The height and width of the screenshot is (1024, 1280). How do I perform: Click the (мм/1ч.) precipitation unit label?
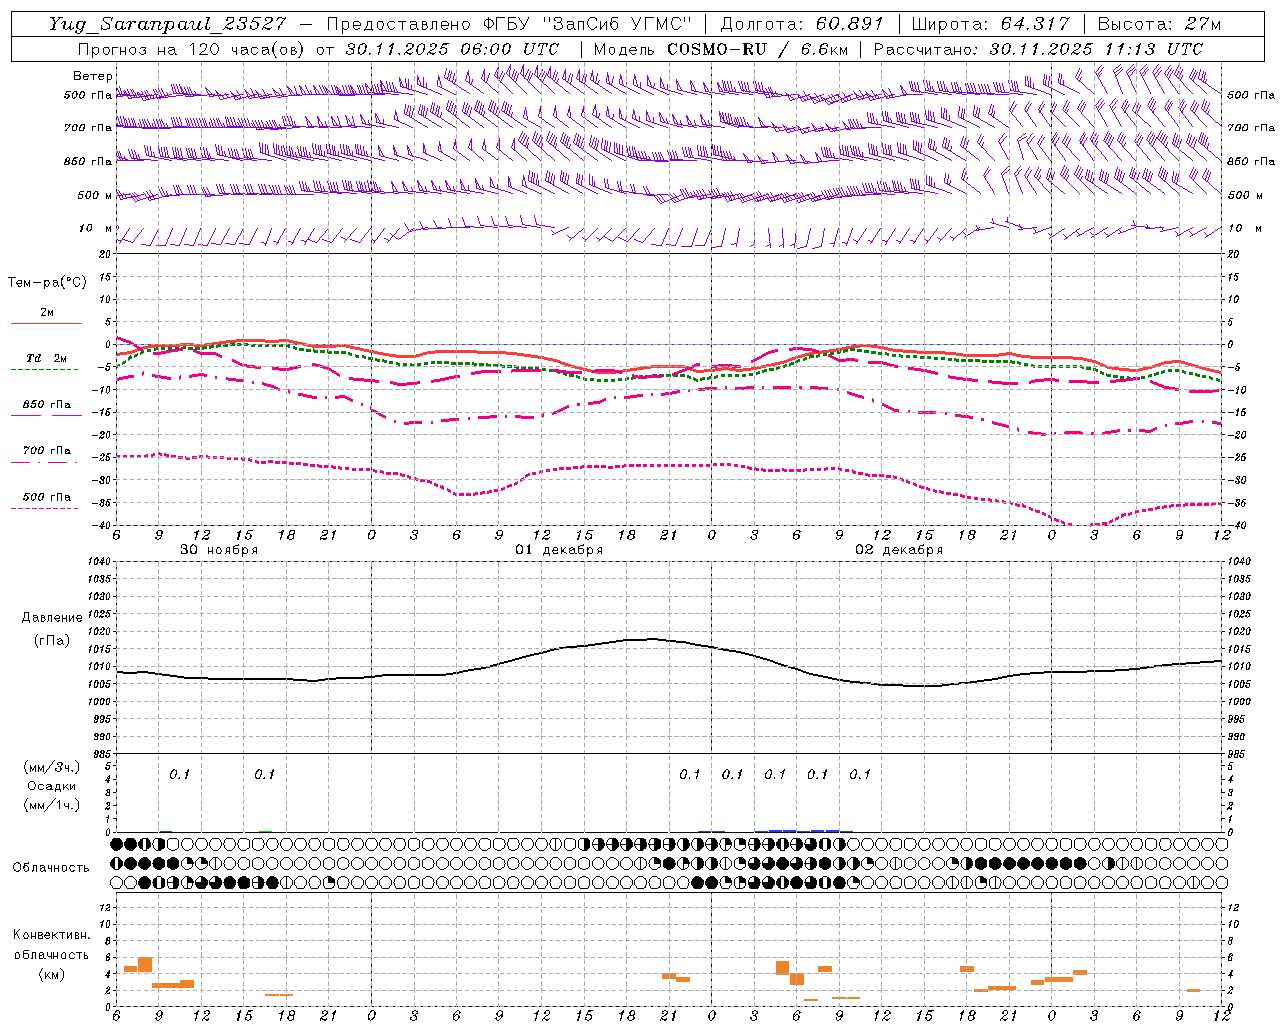[52, 805]
